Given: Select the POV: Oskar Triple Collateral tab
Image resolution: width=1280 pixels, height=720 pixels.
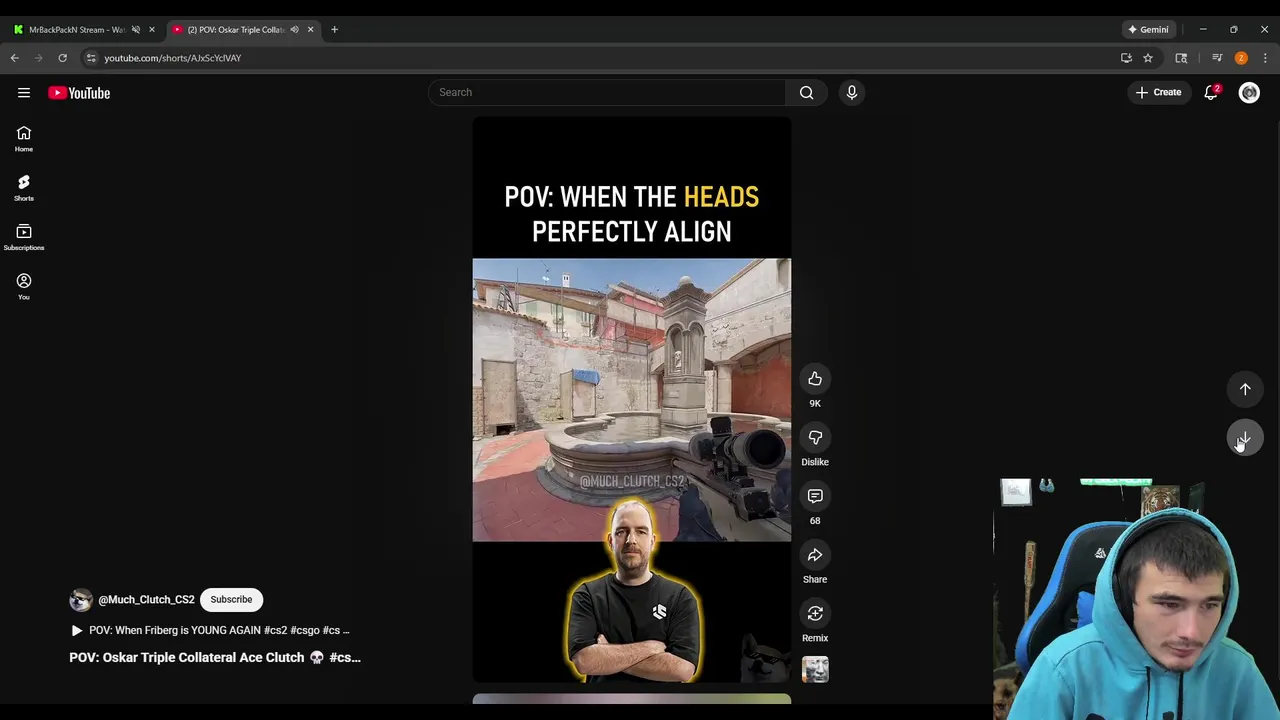Looking at the screenshot, I should [x=236, y=30].
